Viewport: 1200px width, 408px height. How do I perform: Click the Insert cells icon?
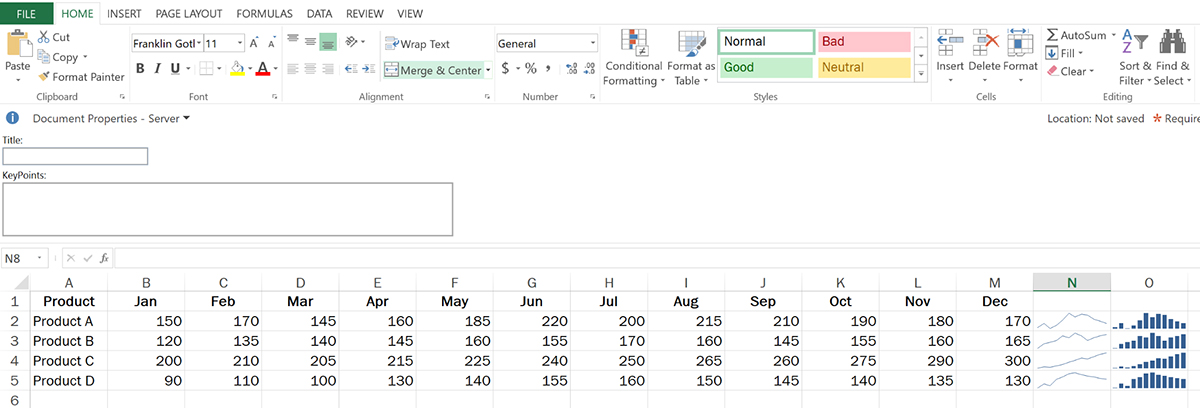950,42
